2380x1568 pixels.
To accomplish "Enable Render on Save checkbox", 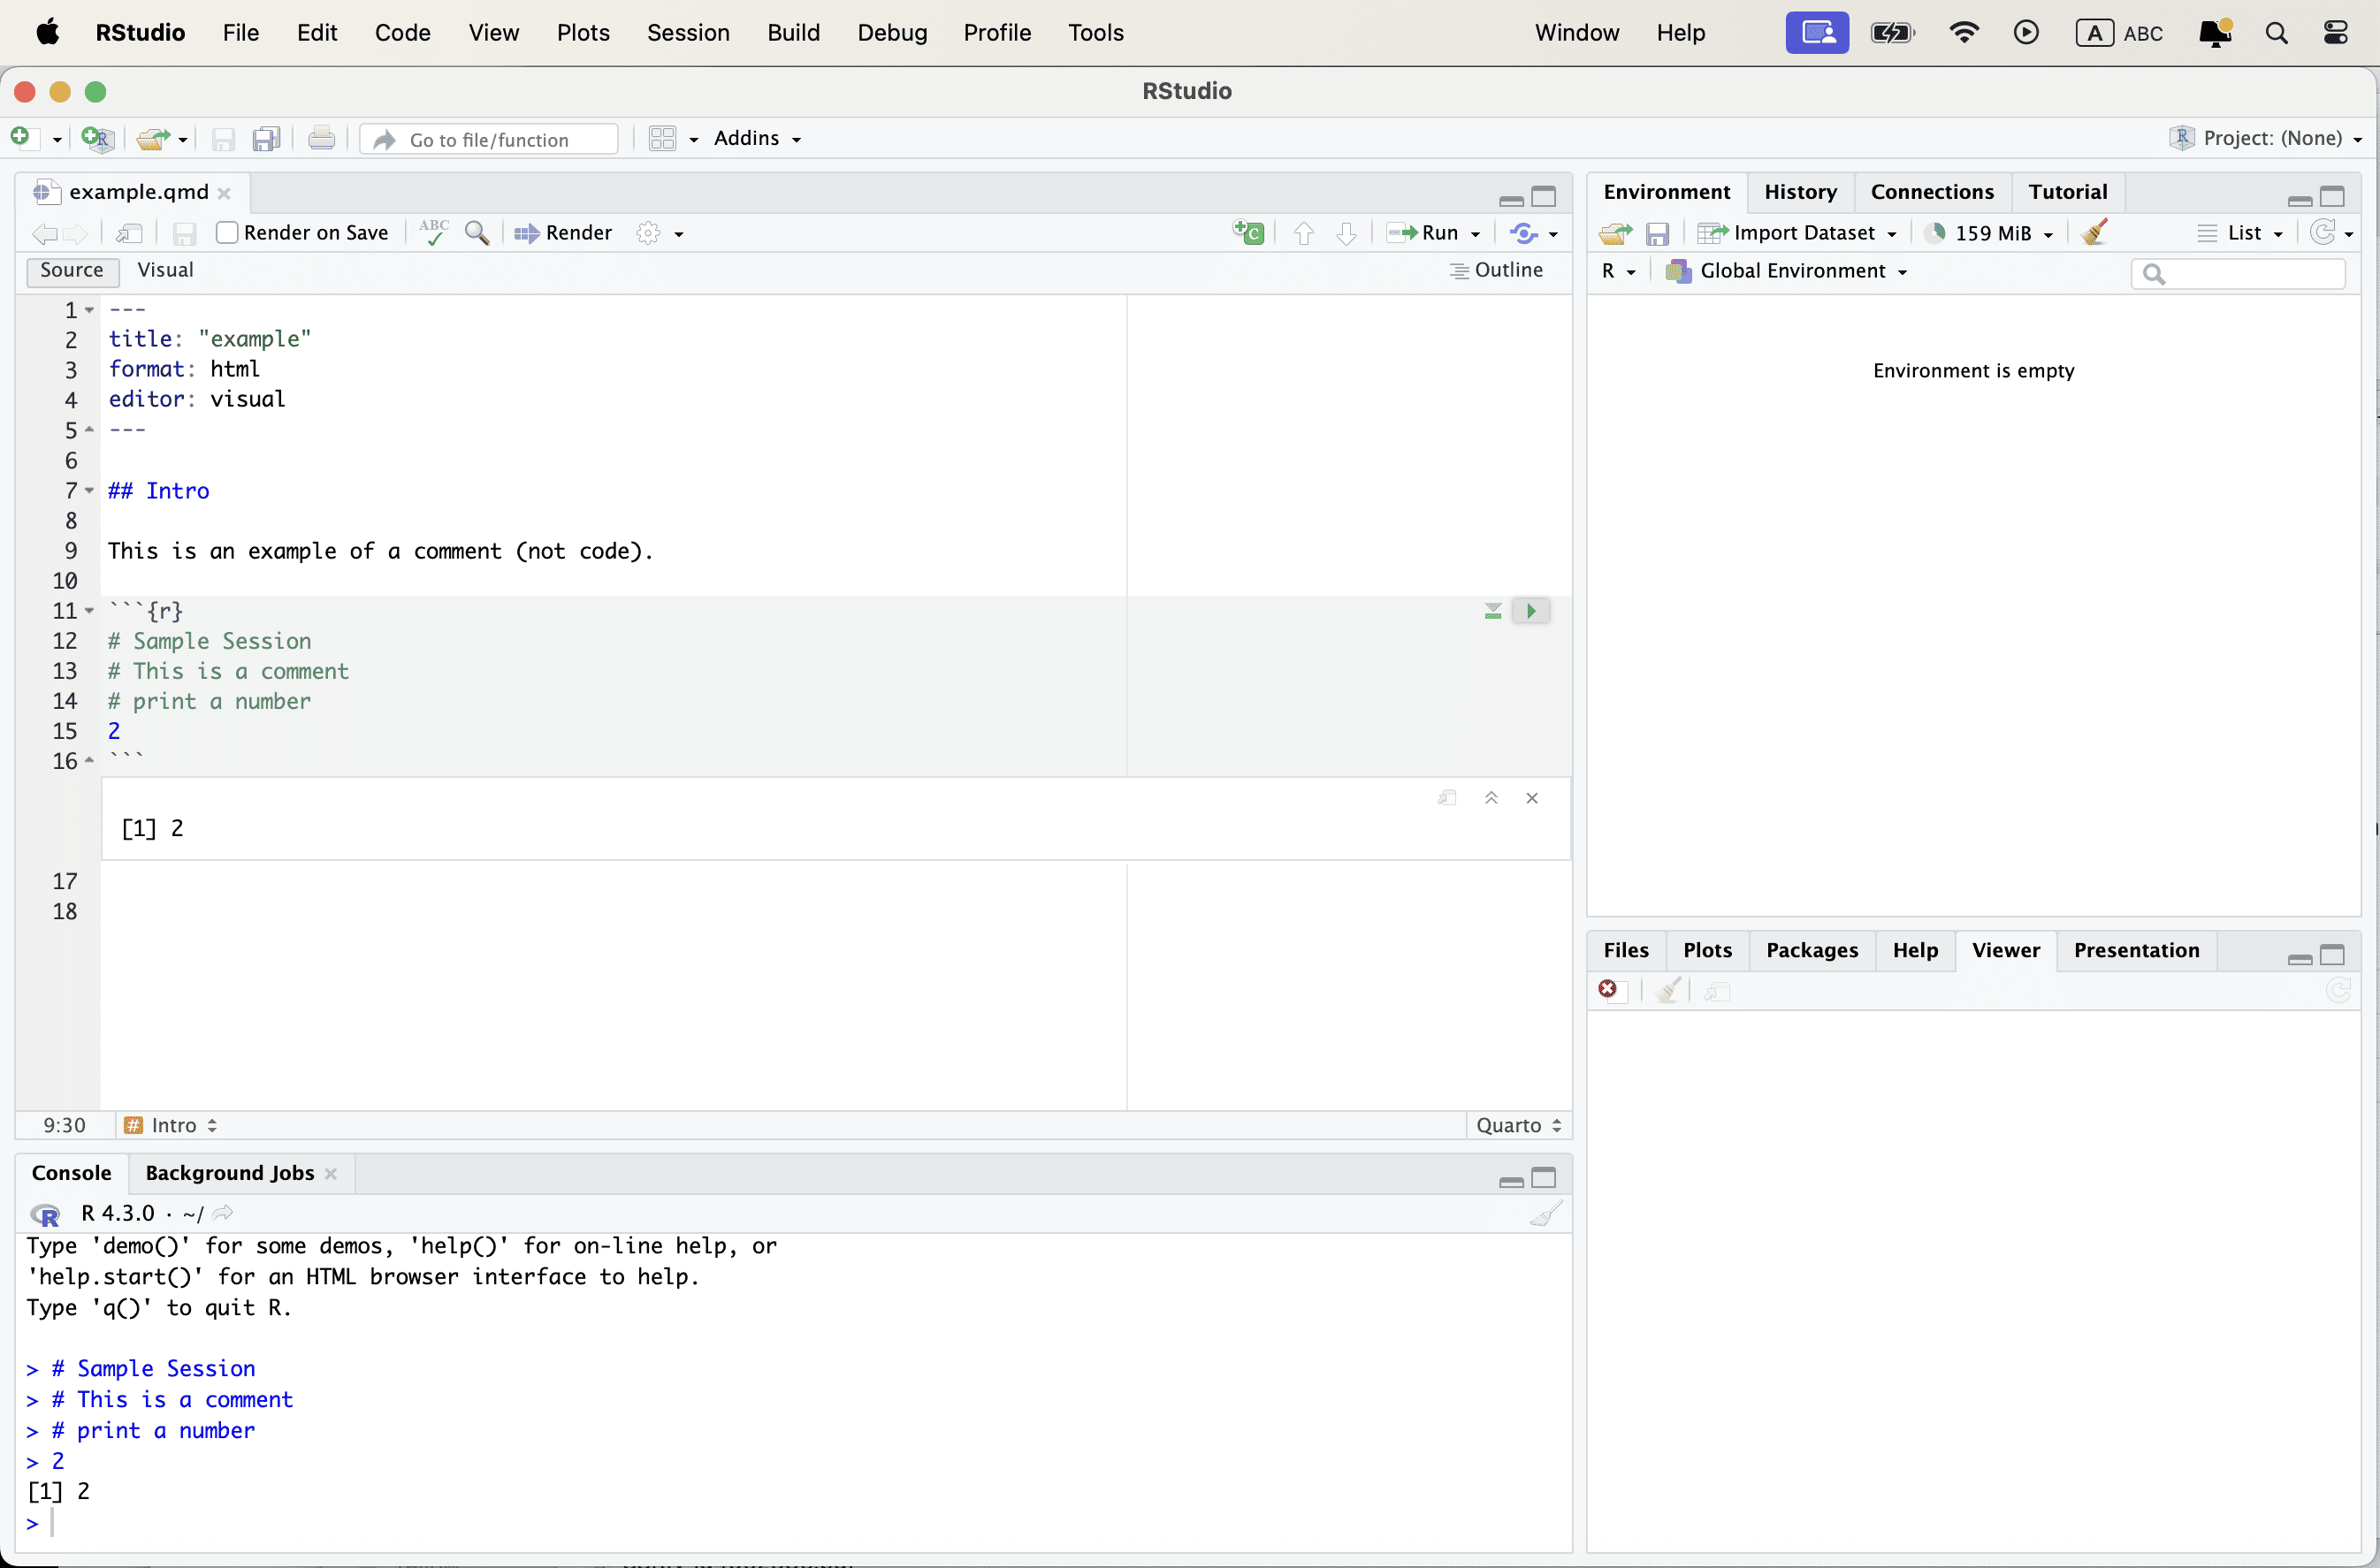I will (x=227, y=233).
